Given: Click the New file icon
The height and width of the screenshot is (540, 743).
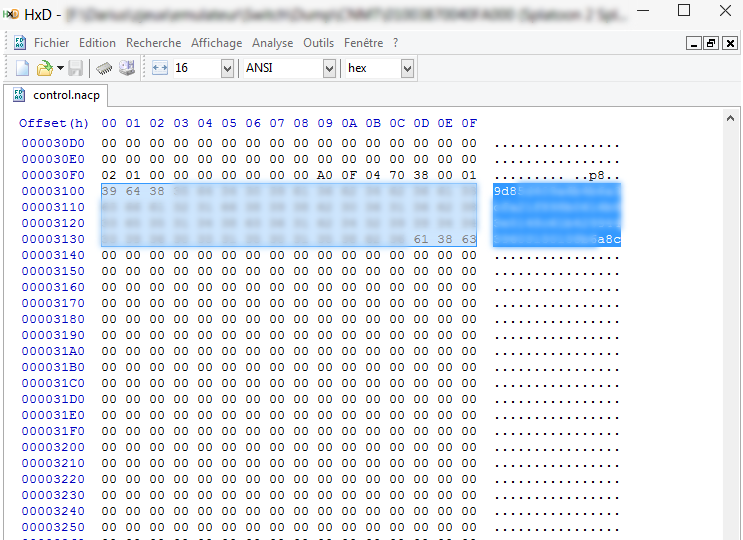Looking at the screenshot, I should [22, 68].
